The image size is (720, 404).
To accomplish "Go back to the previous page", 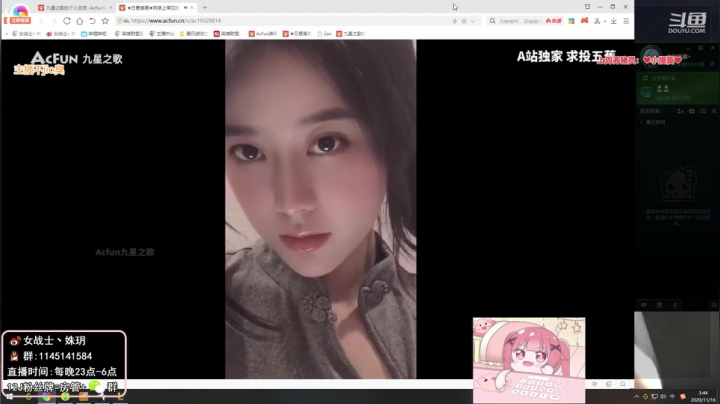I will tap(41, 21).
